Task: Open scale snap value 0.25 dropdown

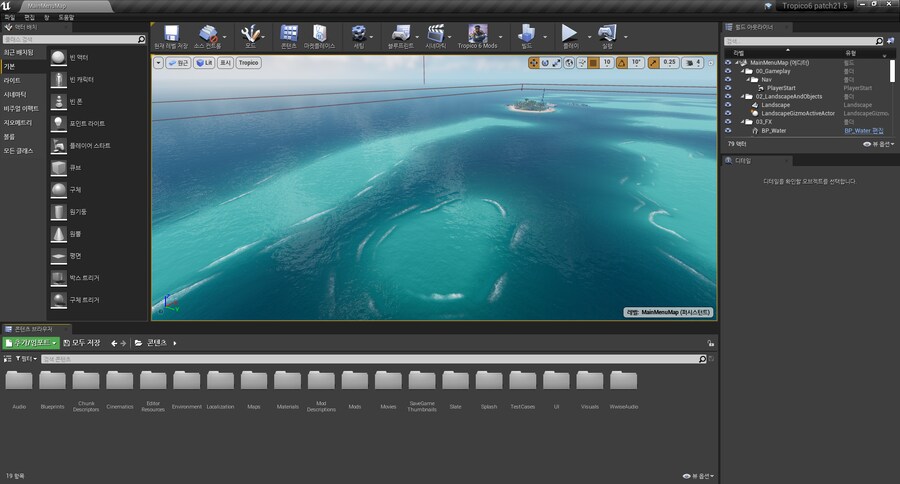Action: (x=669, y=63)
